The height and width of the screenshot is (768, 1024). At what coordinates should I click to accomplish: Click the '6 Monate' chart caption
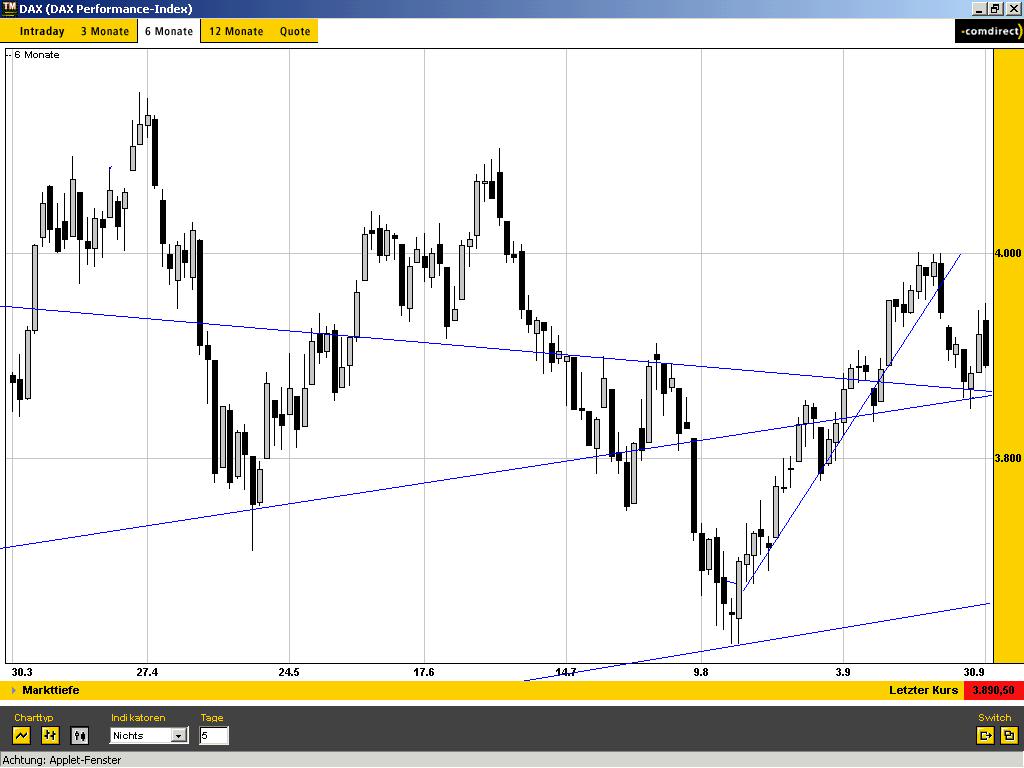click(x=37, y=55)
